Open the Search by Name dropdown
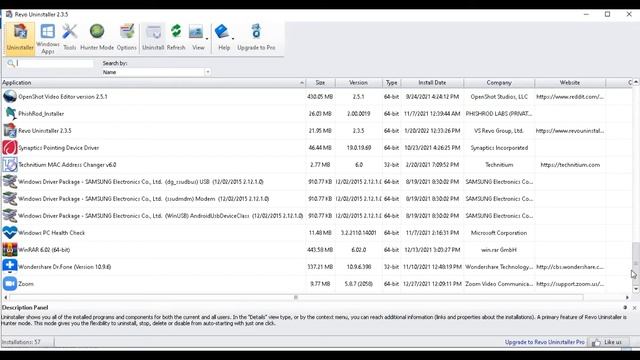 click(207, 72)
